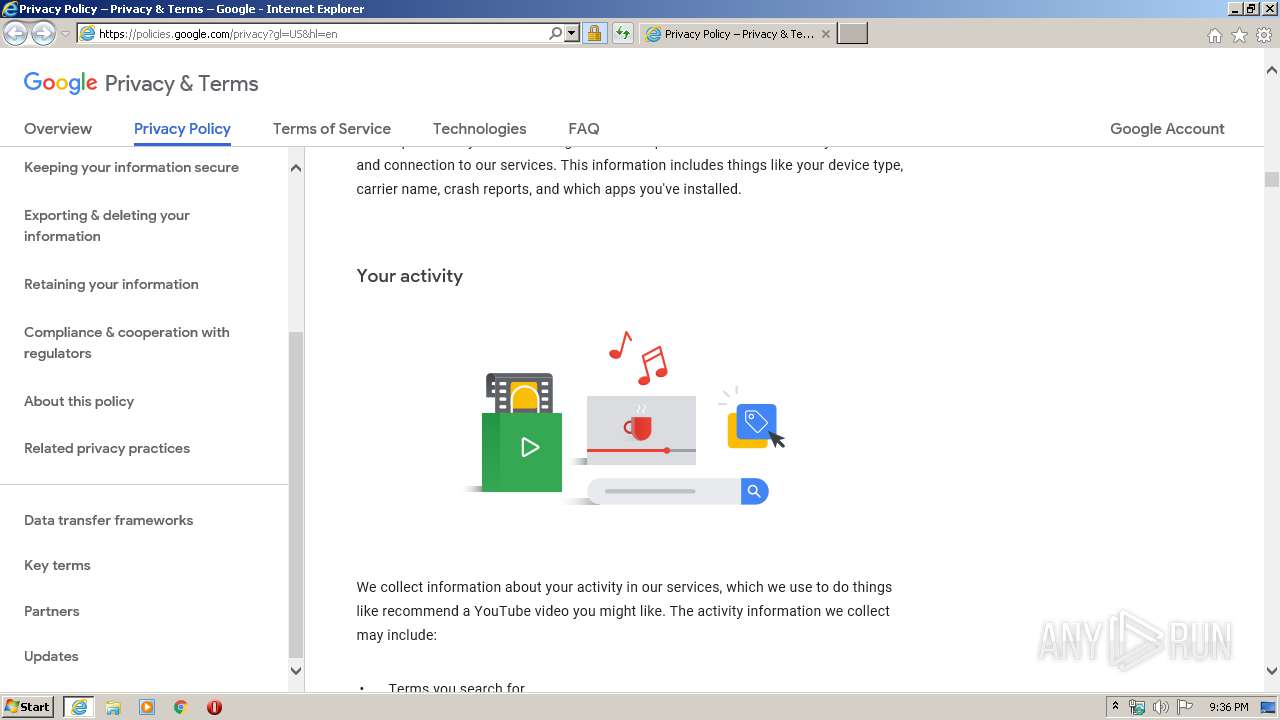1280x720 pixels.
Task: Open the Privacy Policy tab
Action: [x=182, y=129]
